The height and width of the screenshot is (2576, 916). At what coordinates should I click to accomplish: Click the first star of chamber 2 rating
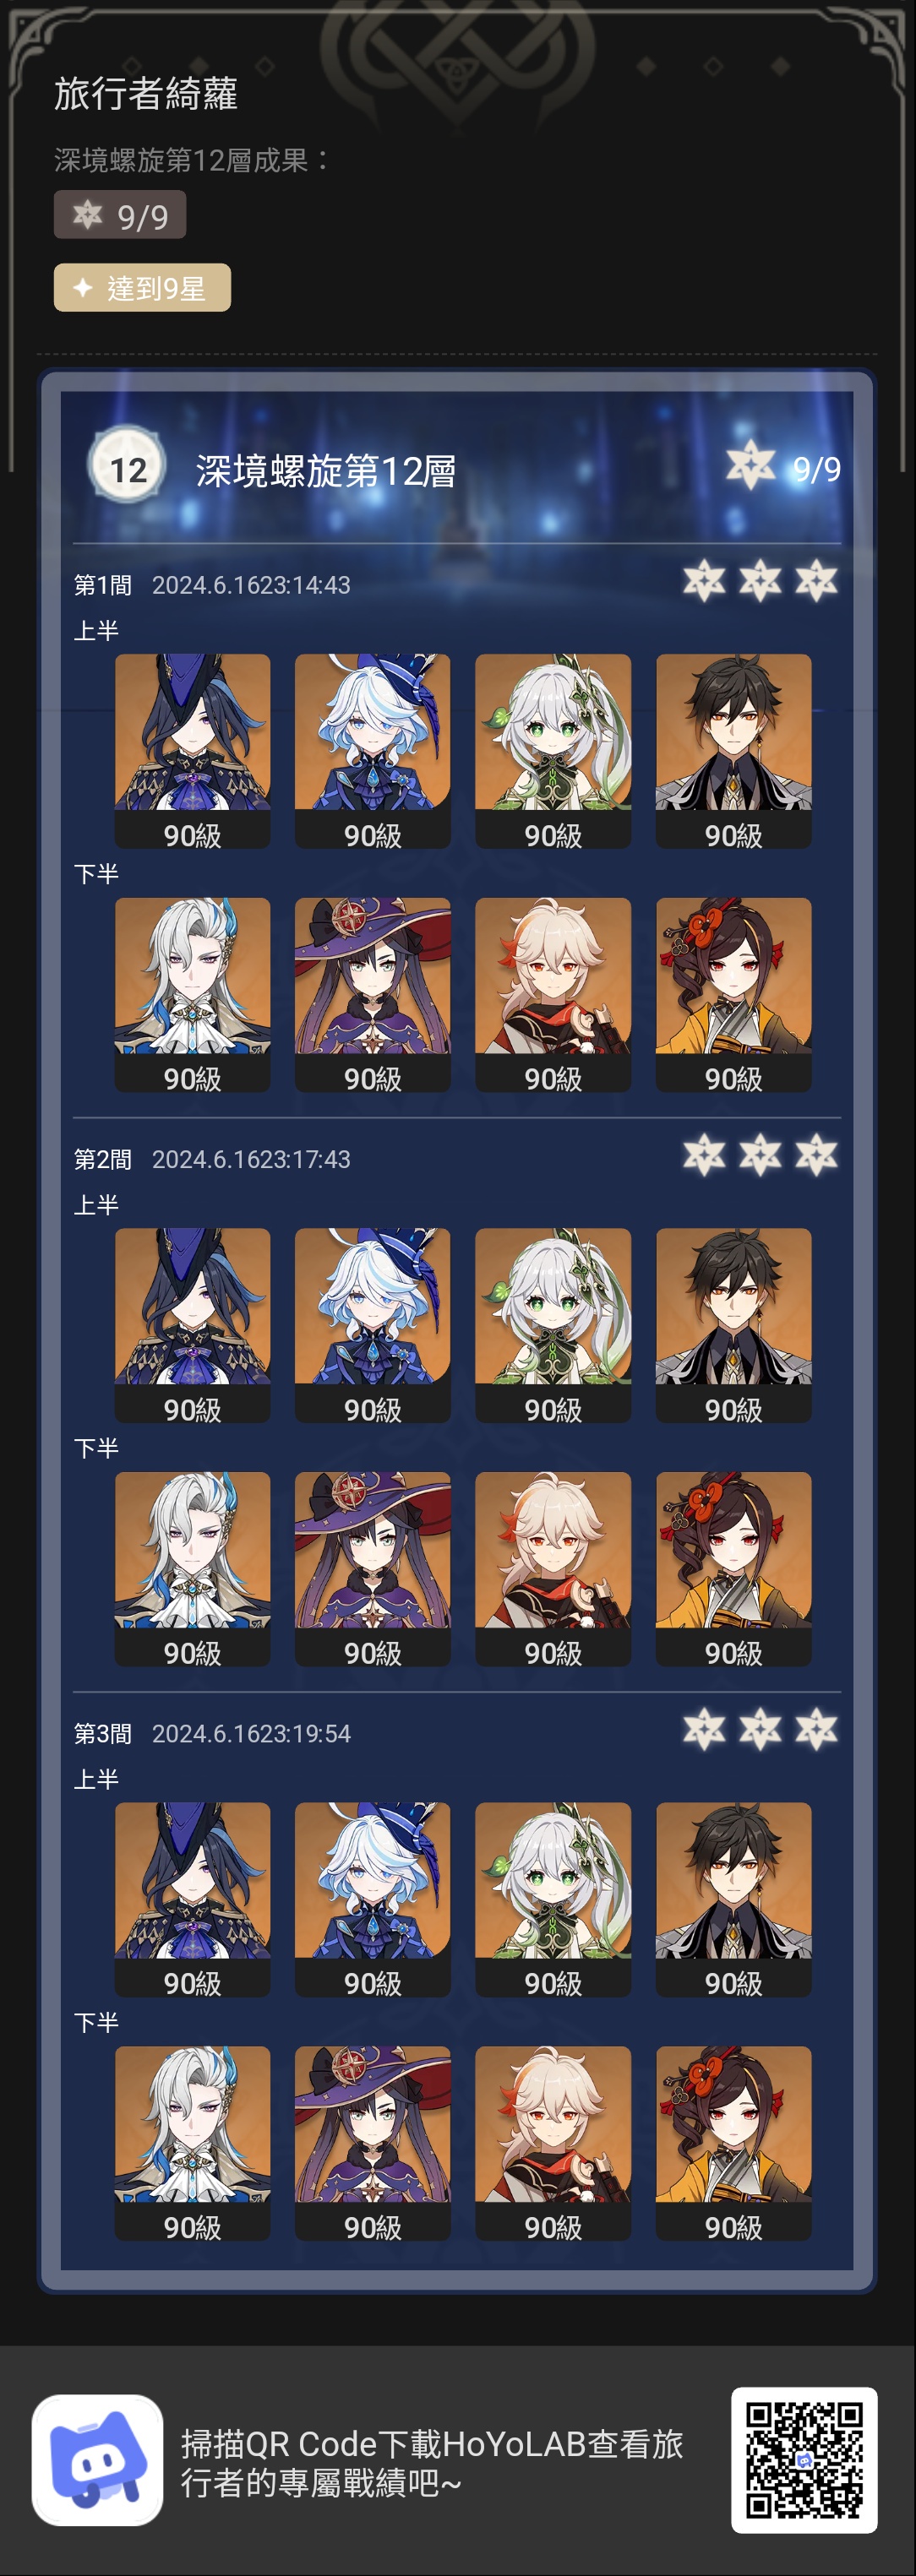tap(704, 1156)
